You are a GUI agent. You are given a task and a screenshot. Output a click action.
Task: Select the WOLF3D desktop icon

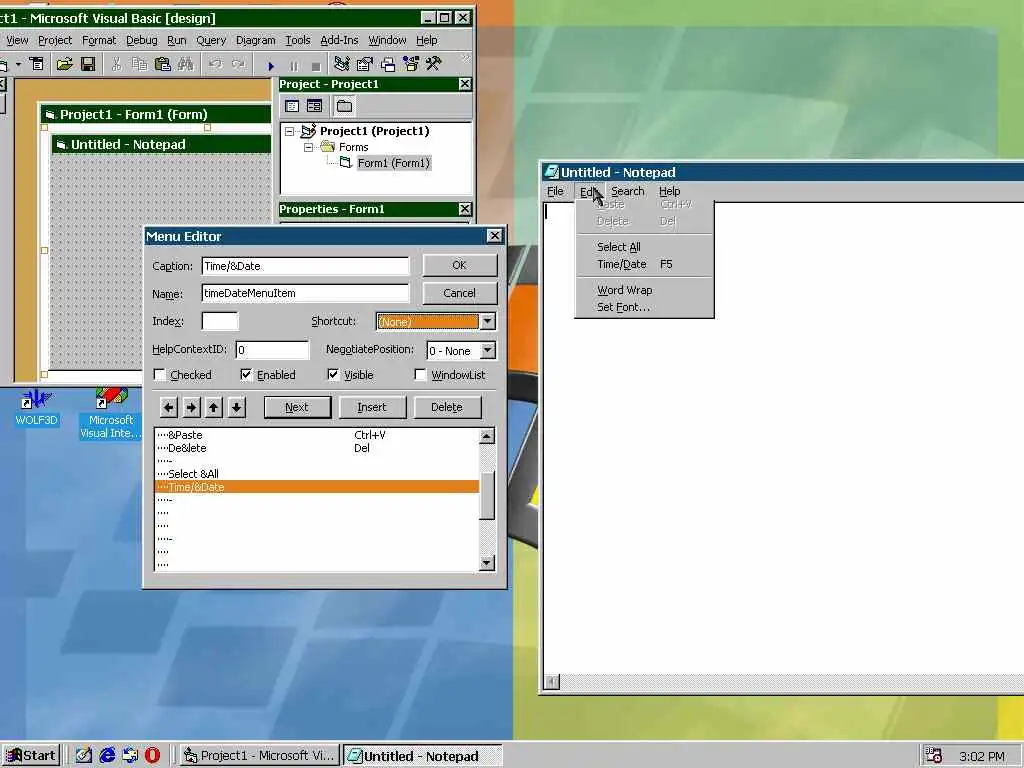(x=36, y=408)
